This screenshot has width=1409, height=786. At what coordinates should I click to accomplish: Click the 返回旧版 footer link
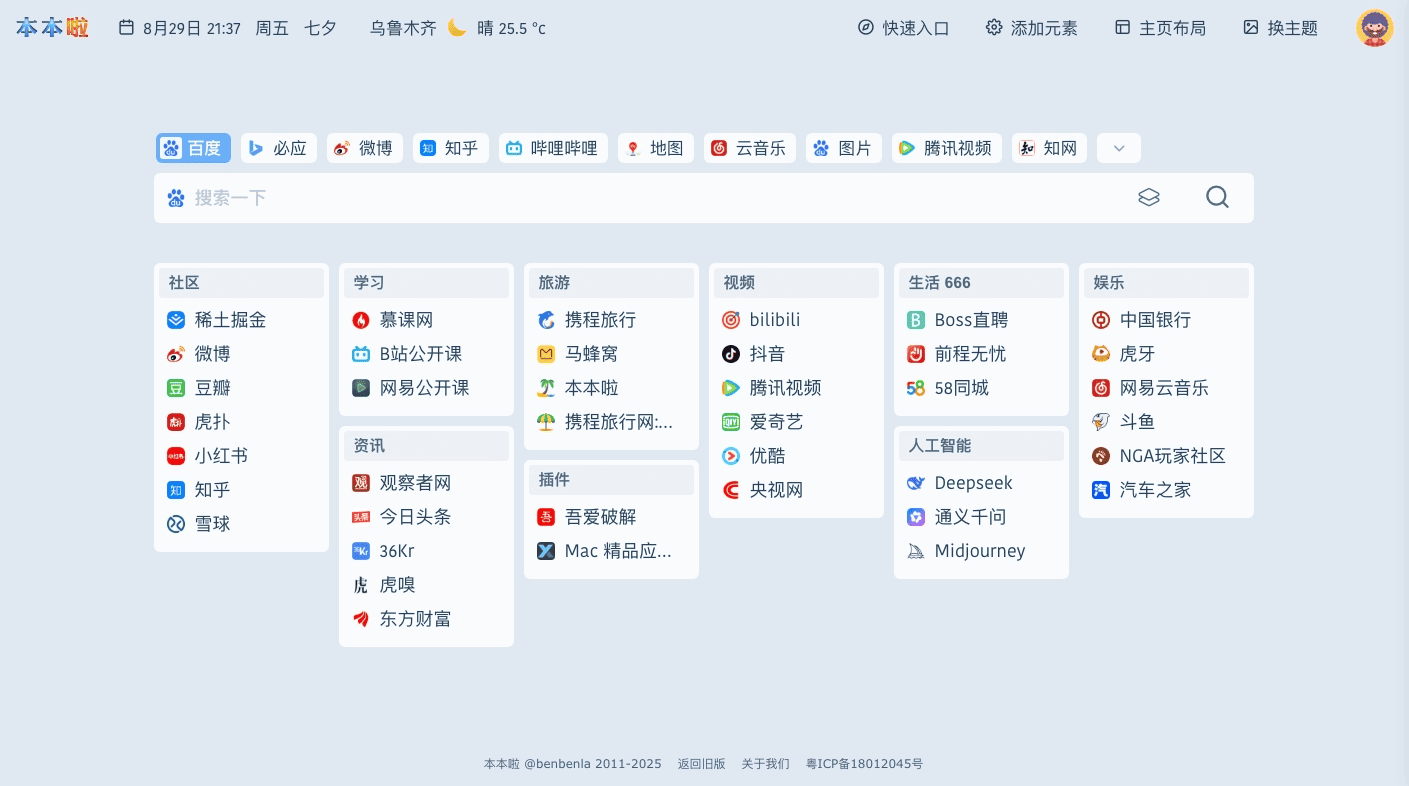(701, 764)
